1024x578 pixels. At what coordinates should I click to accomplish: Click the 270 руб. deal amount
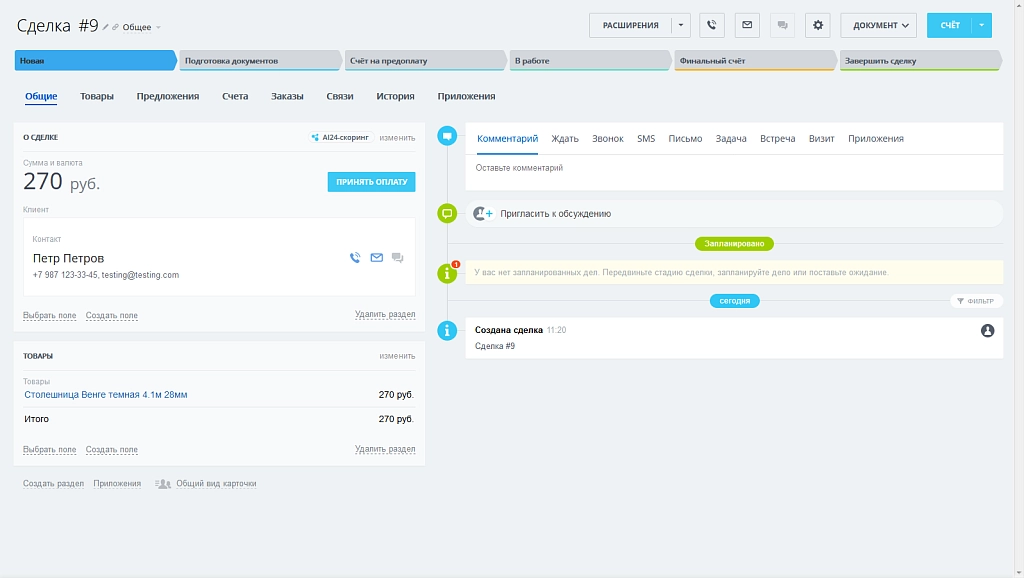coord(61,182)
